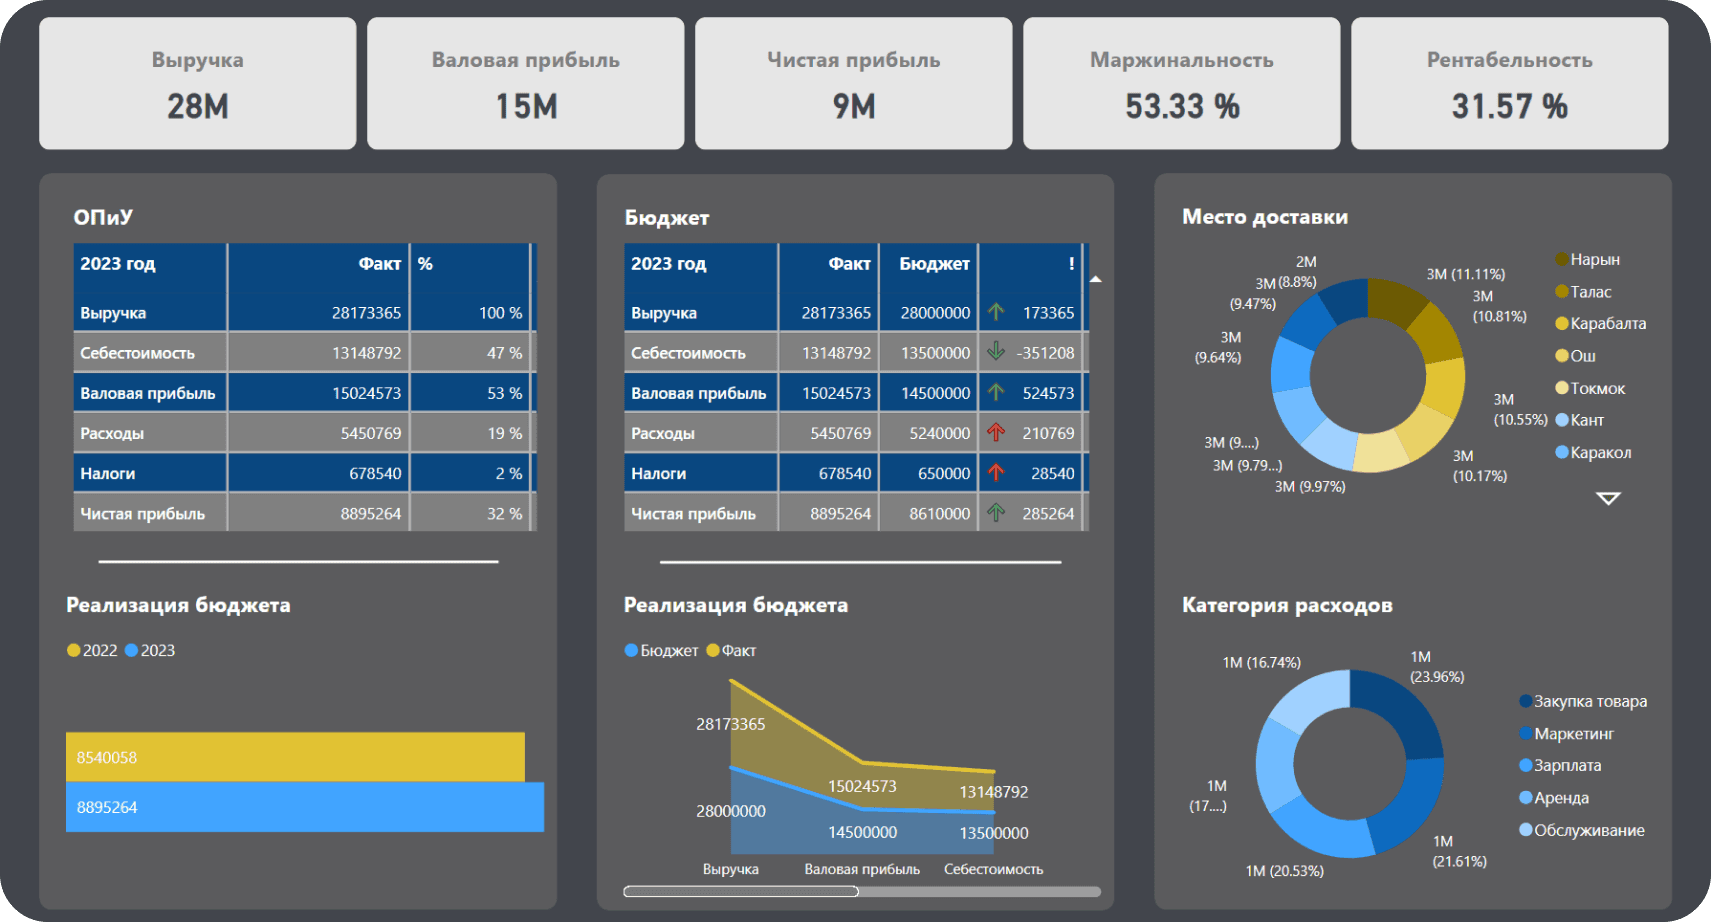This screenshot has width=1711, height=922.
Task: Toggle Факт legend in budget area chart
Action: click(731, 650)
